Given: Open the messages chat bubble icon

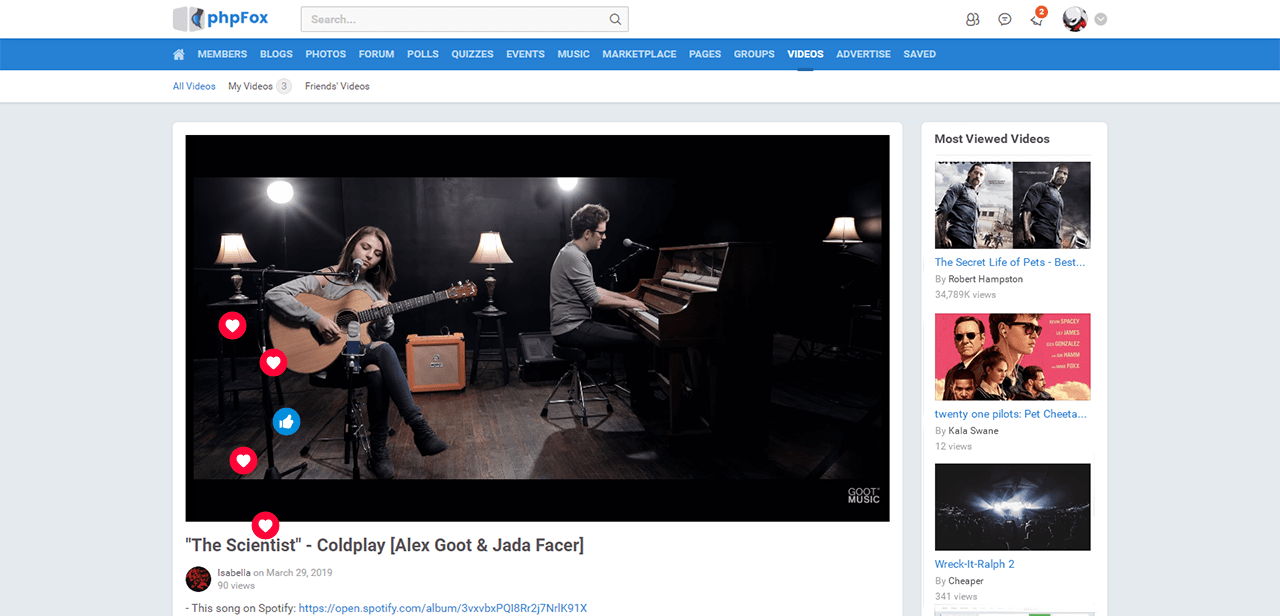Looking at the screenshot, I should point(1005,19).
